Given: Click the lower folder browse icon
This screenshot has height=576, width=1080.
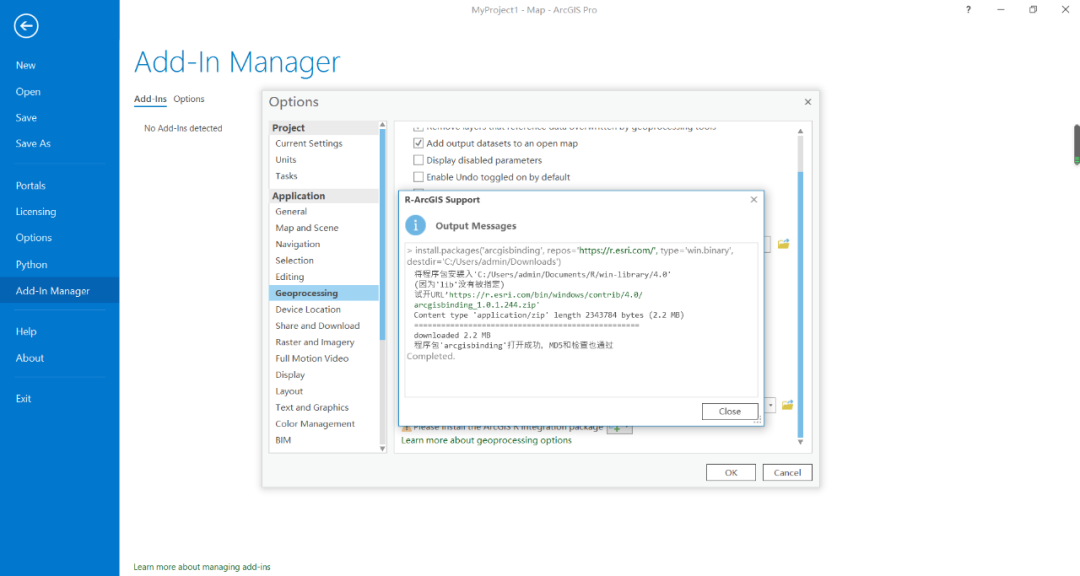Looking at the screenshot, I should [x=787, y=405].
